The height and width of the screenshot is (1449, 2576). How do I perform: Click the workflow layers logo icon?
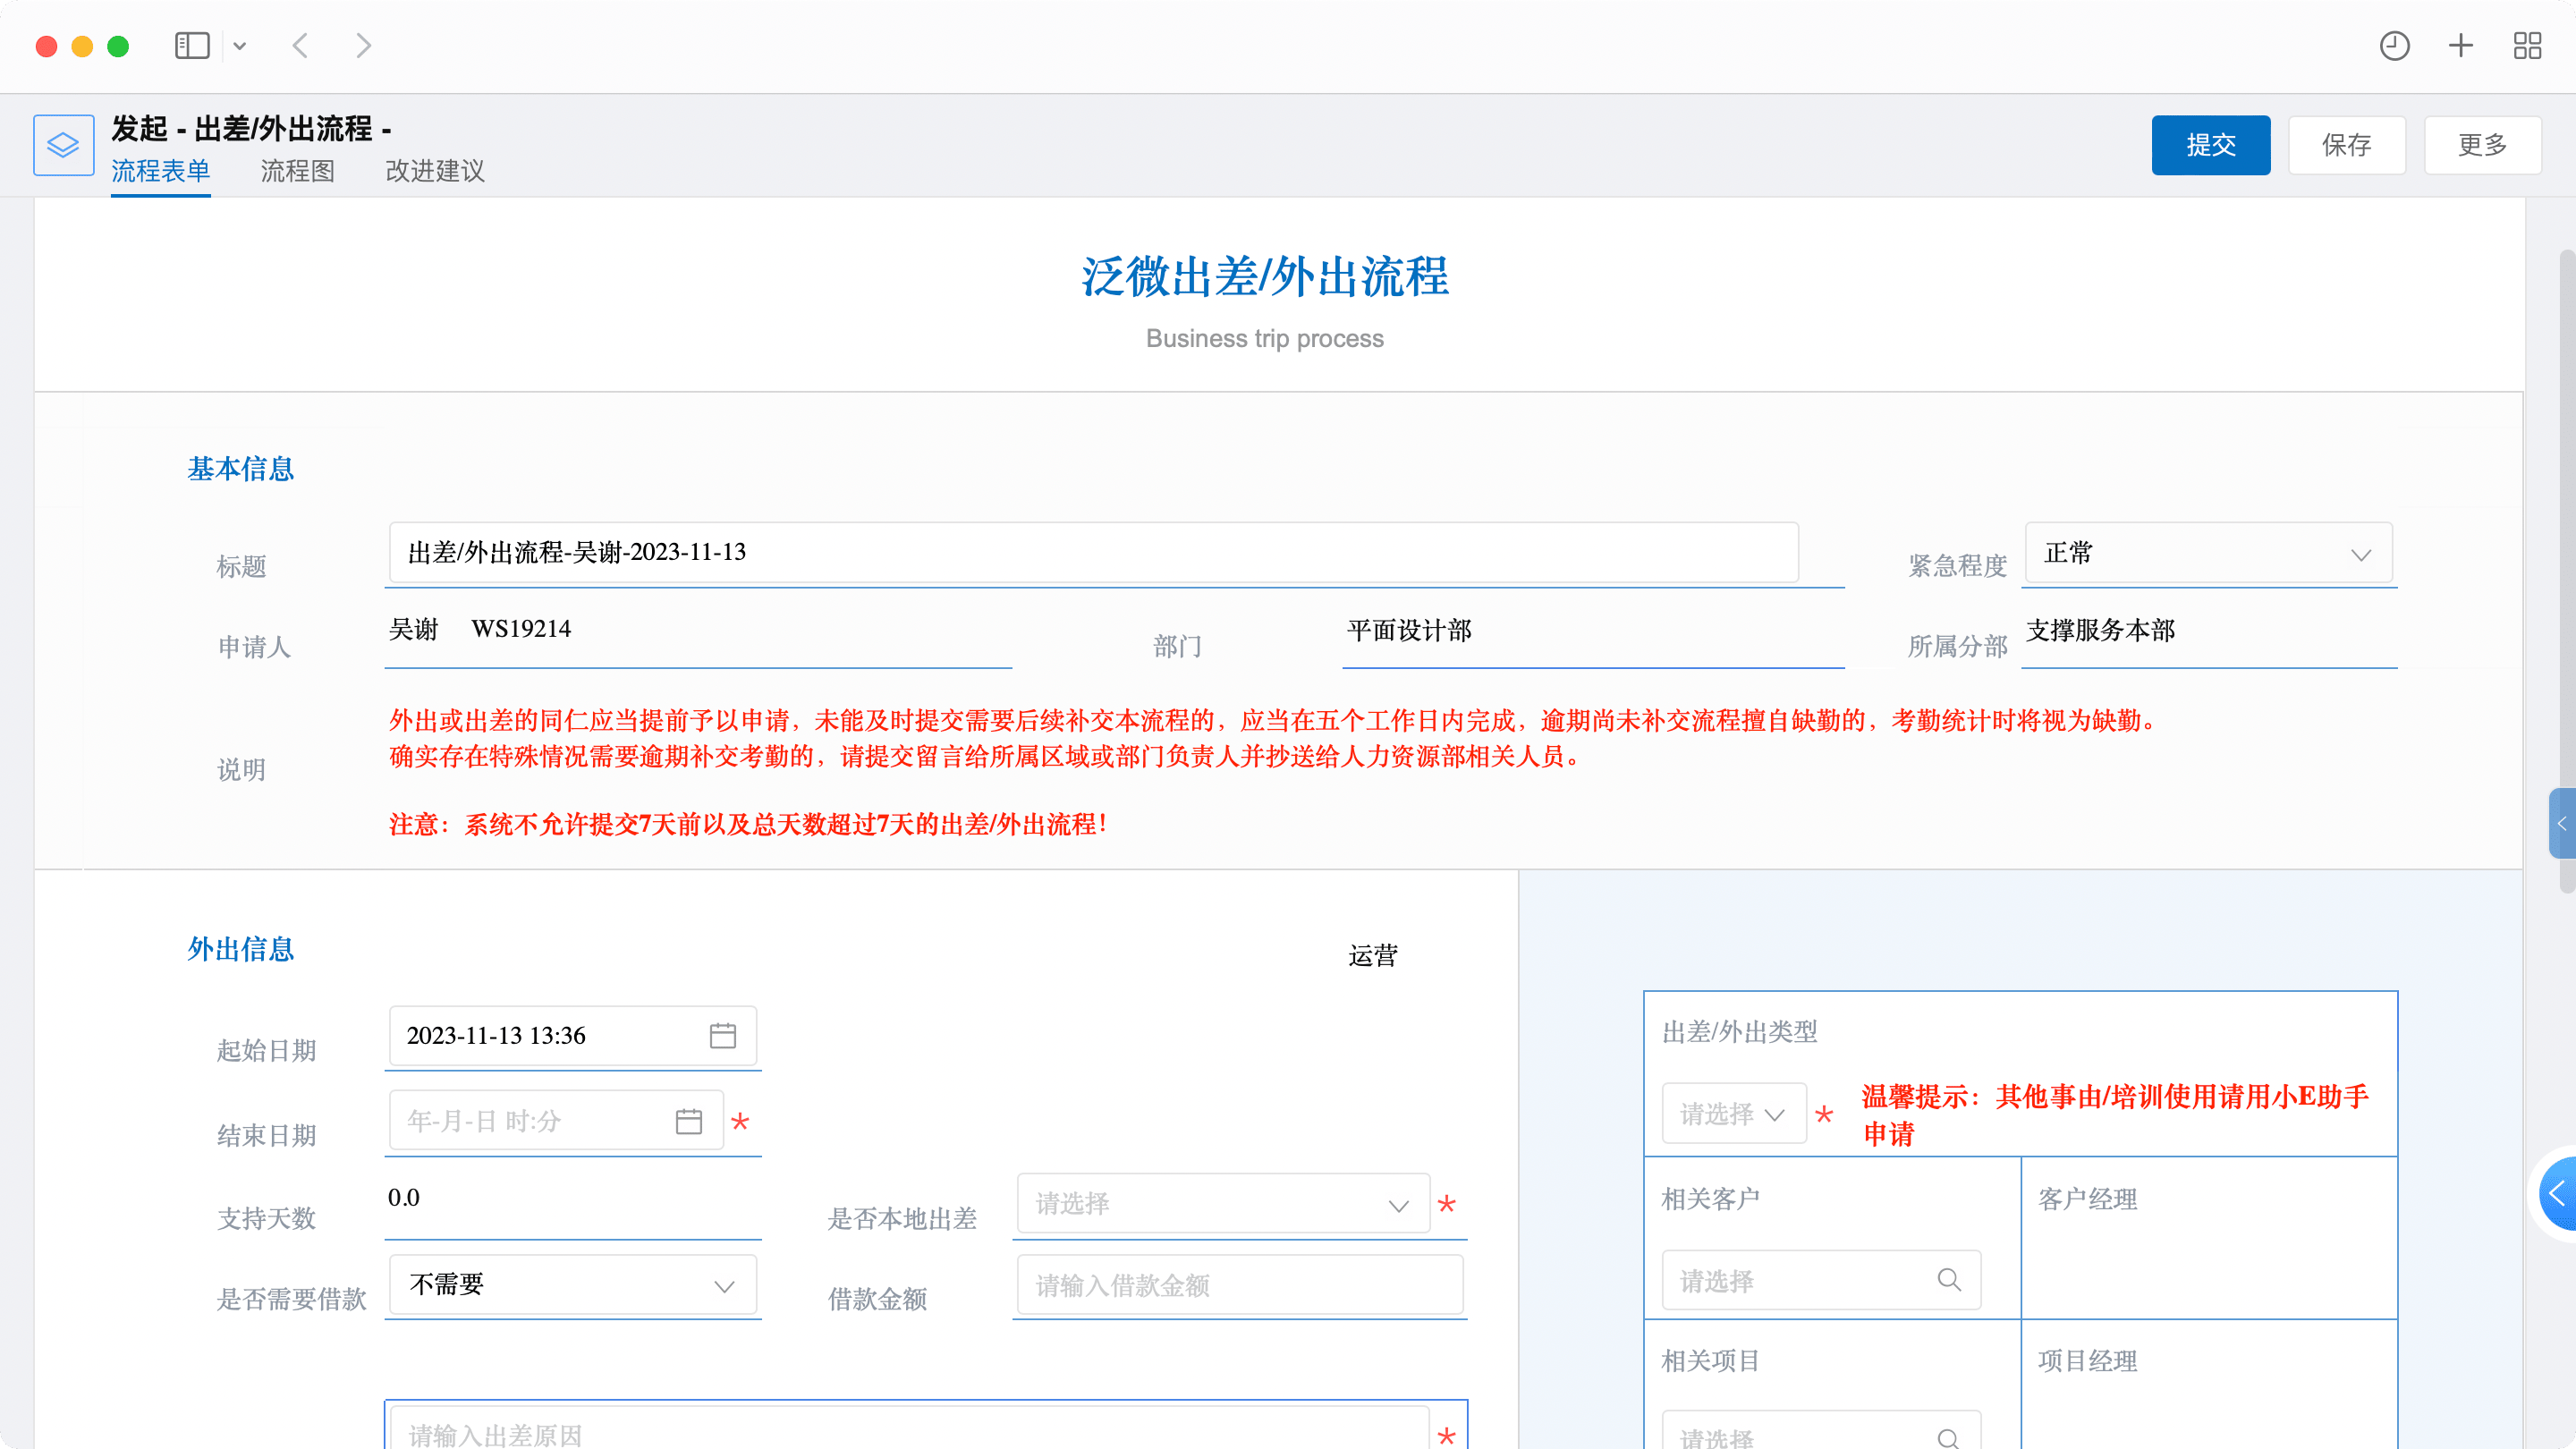[x=63, y=145]
